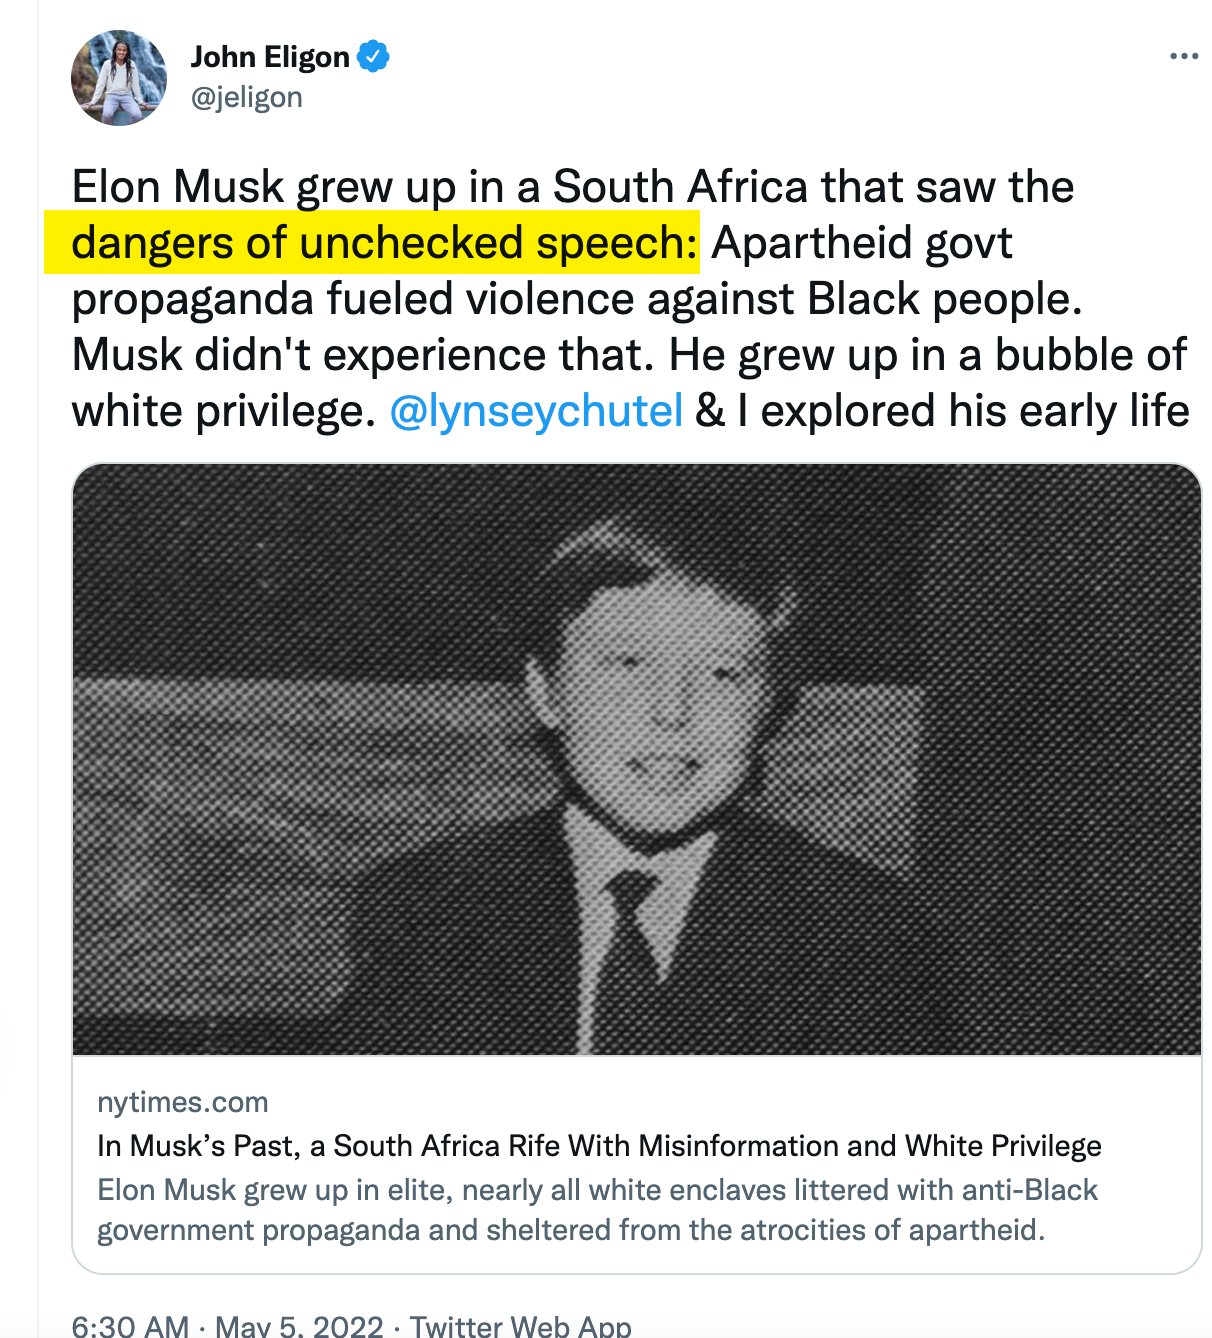Open the @jeligon handle link

tap(246, 97)
